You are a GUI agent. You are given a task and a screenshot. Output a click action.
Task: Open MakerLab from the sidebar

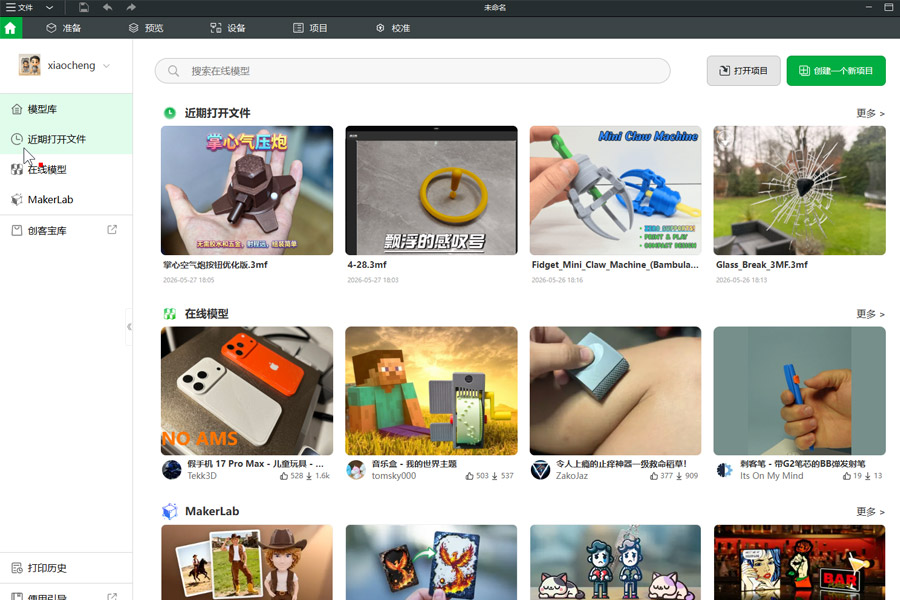coord(66,199)
